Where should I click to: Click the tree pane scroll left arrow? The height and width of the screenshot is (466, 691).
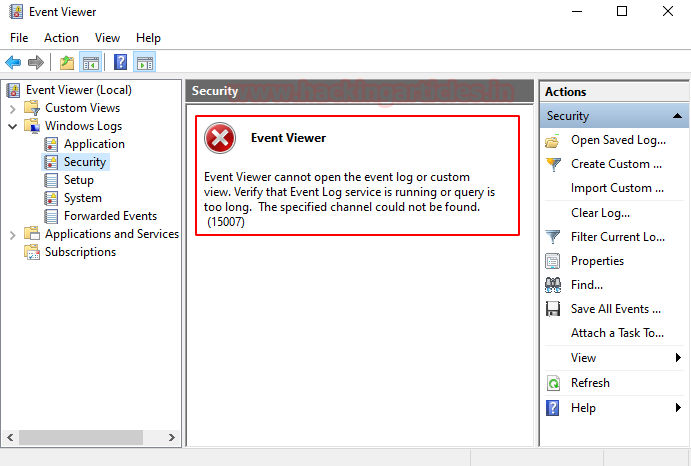[x=10, y=437]
